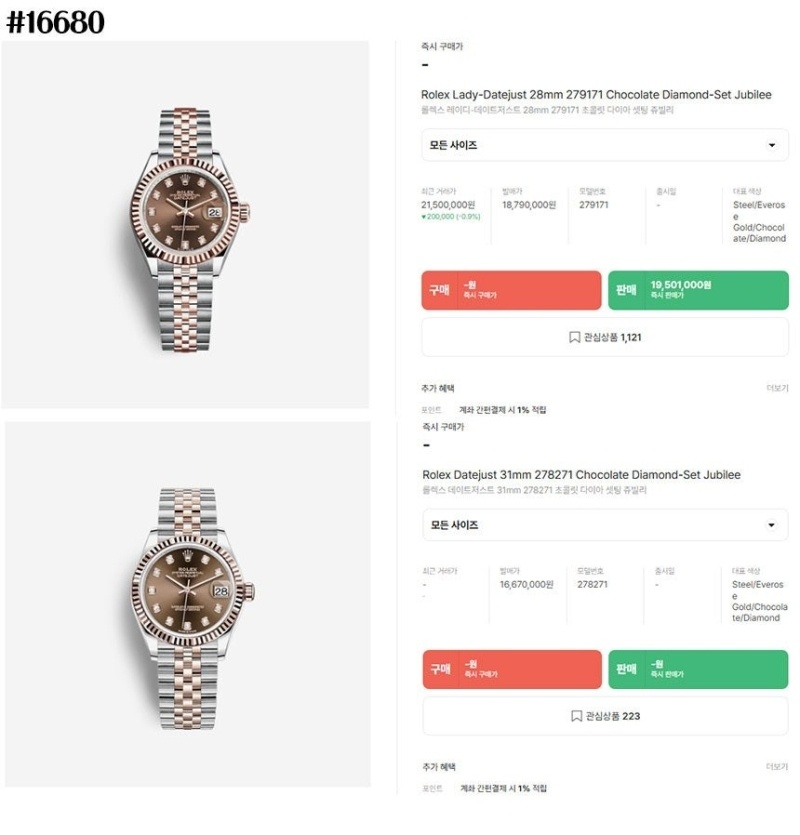Click the 16,670,000원 retail price value
Screen dimensions: 800x835
pyautogui.click(x=526, y=584)
